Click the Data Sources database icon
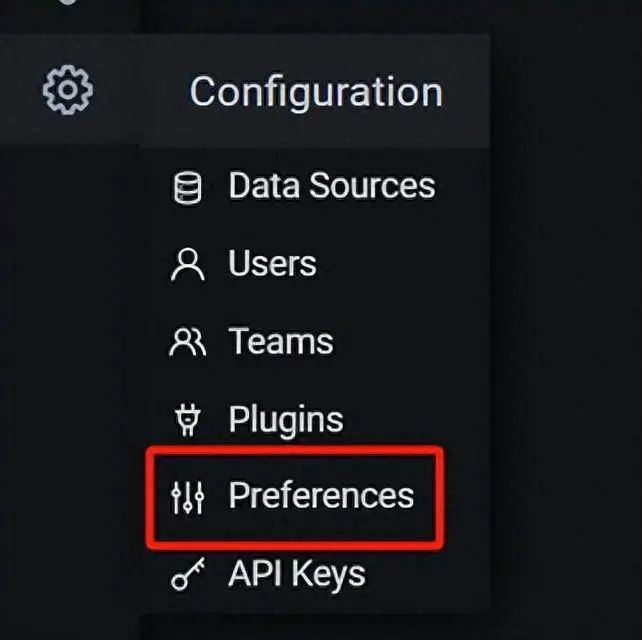 point(187,187)
